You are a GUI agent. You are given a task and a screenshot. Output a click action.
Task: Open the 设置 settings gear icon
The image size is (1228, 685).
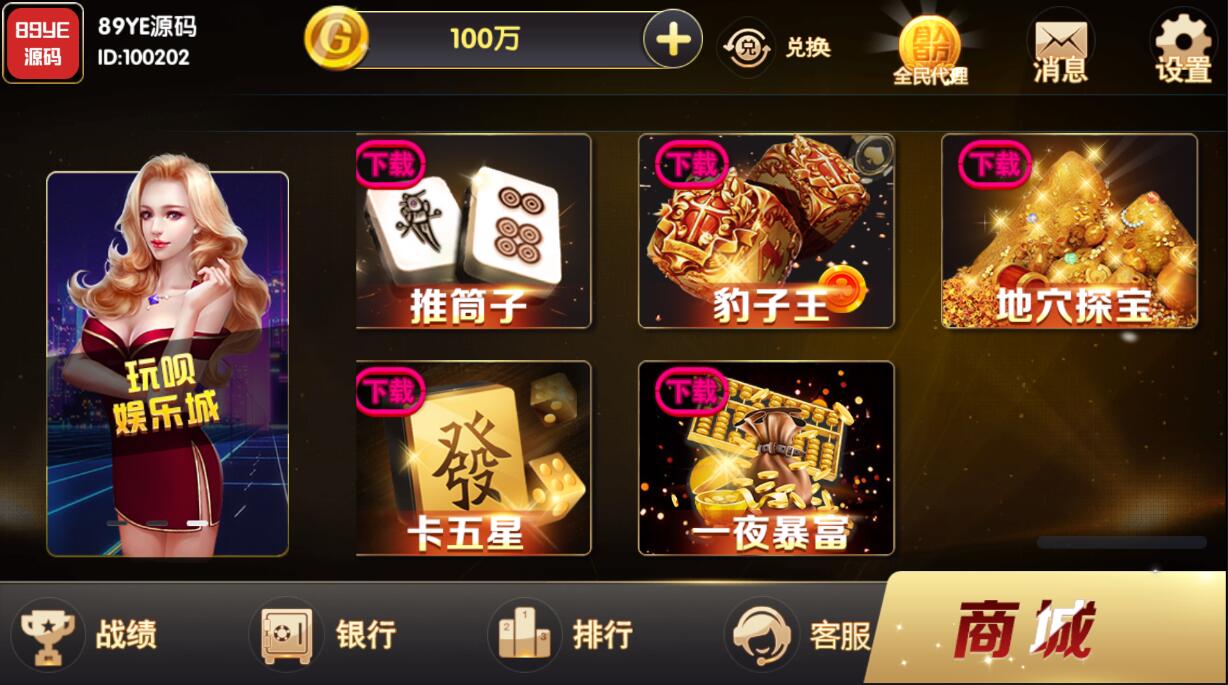1183,45
